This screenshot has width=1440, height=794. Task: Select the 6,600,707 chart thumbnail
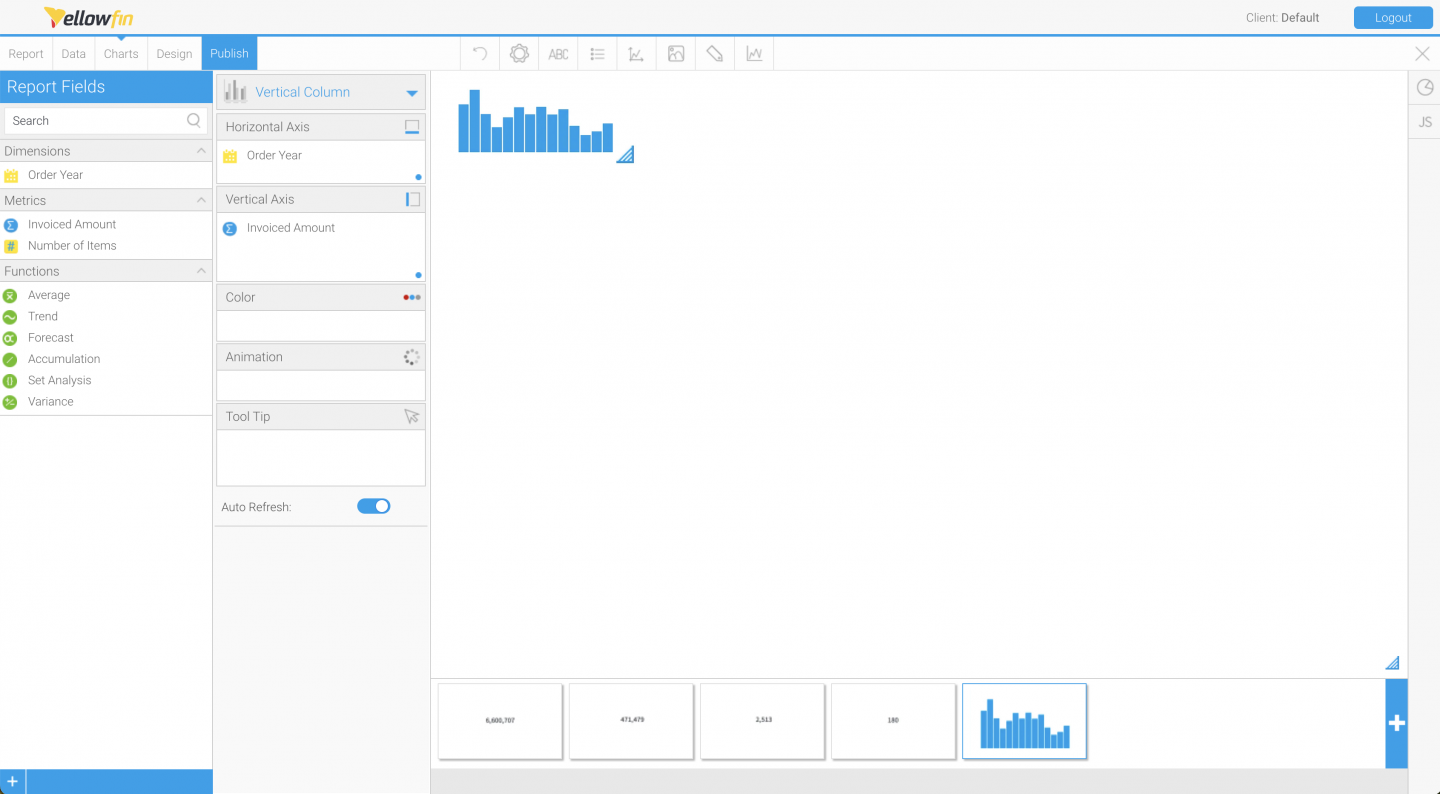coord(500,721)
